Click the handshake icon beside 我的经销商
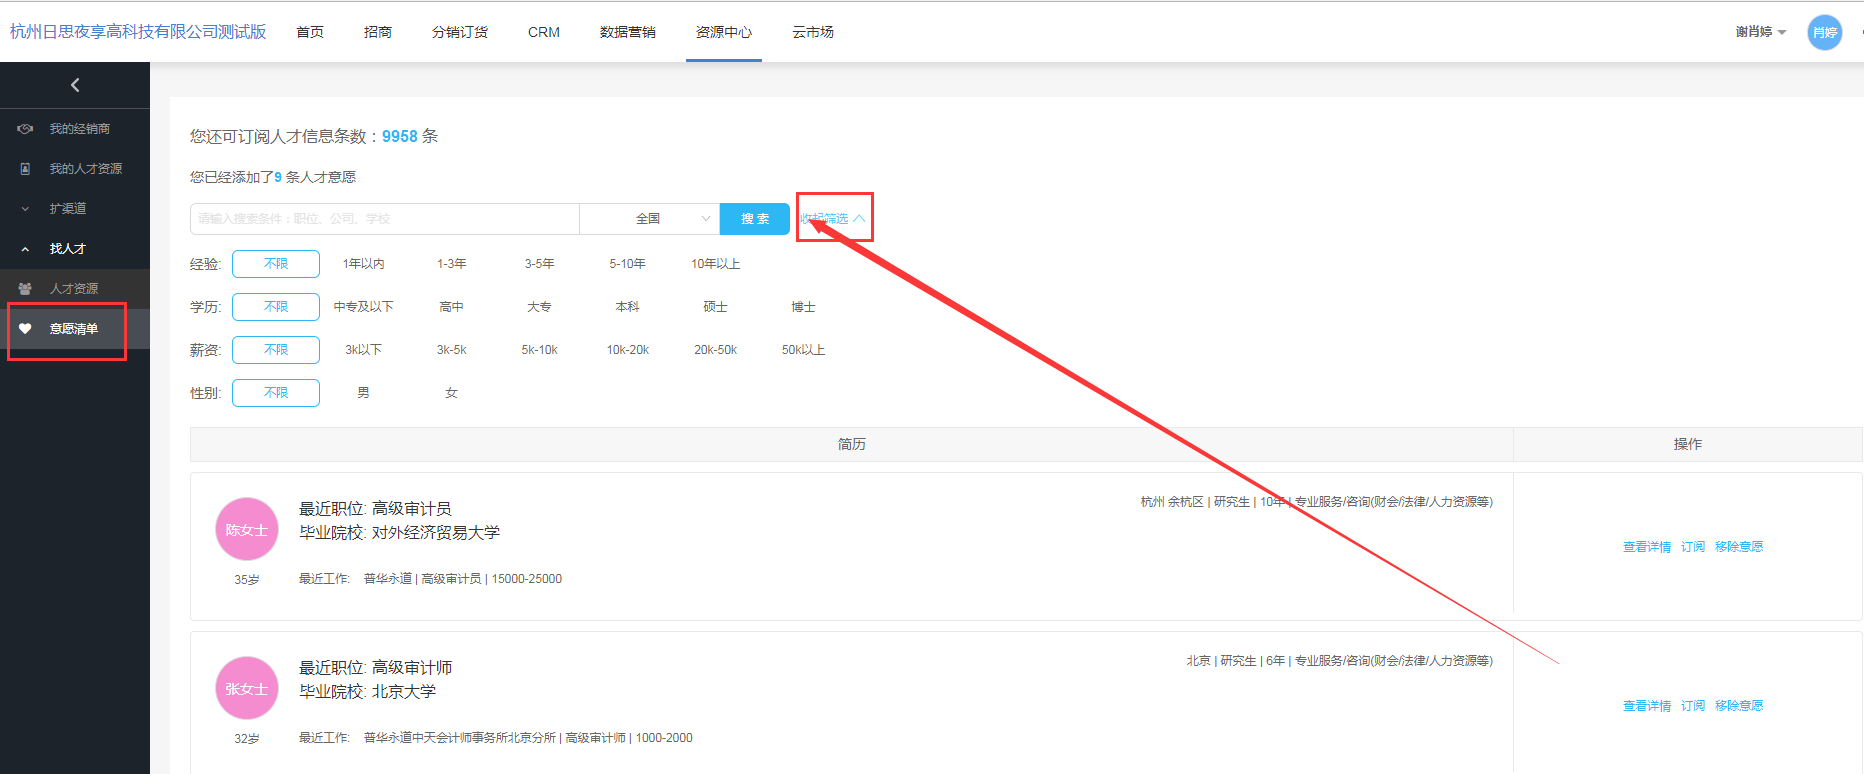The width and height of the screenshot is (1864, 774). click(x=26, y=129)
